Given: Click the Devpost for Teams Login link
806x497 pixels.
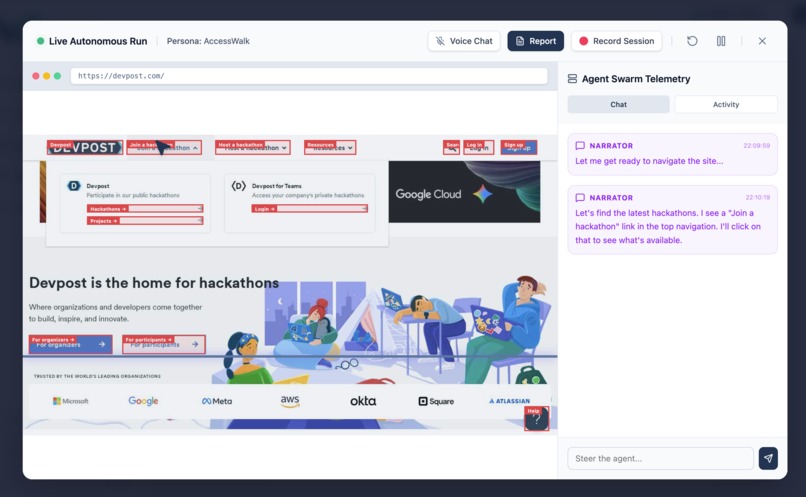Looking at the screenshot, I should (x=309, y=209).
